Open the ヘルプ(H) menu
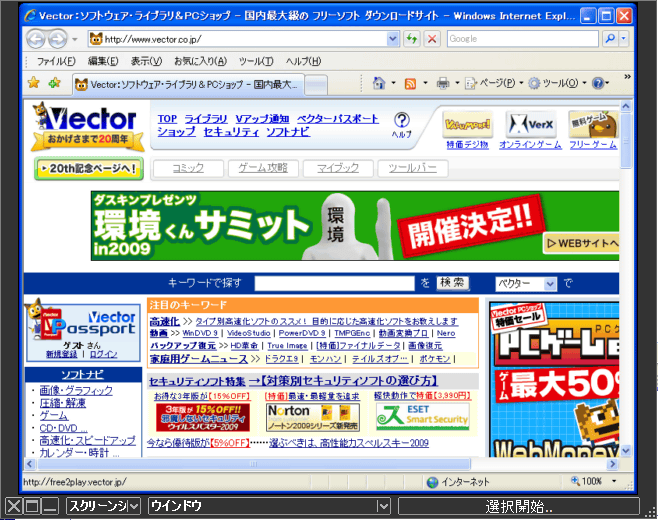The width and height of the screenshot is (658, 520). pos(303,61)
